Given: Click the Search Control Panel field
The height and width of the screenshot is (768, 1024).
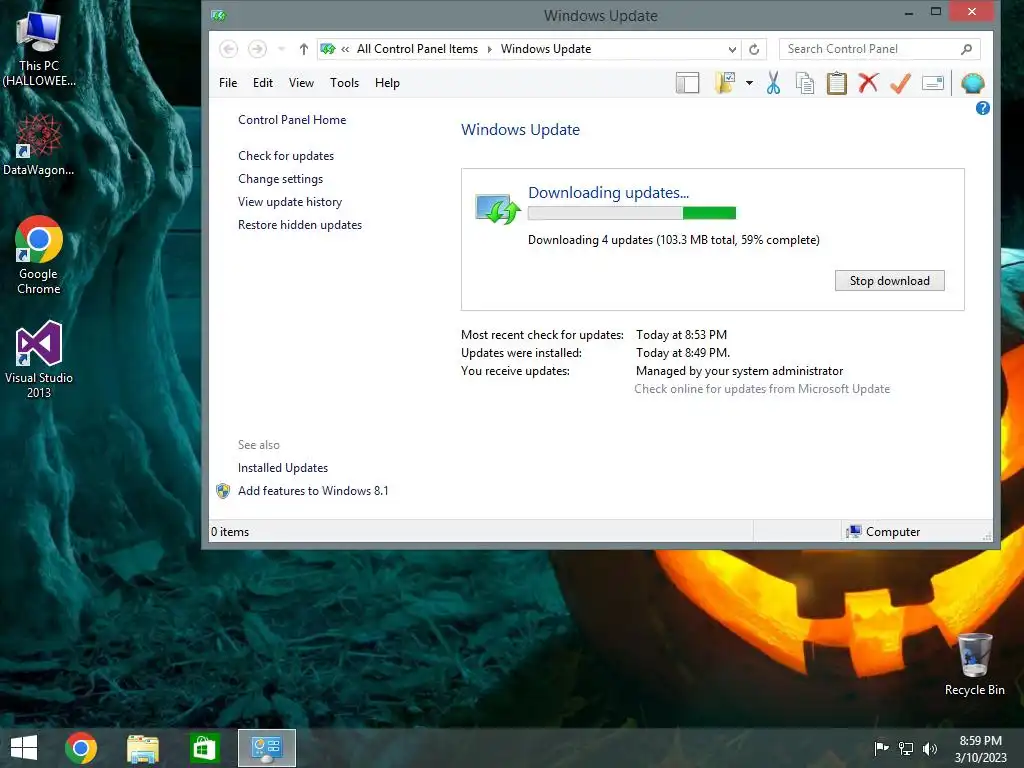Looking at the screenshot, I should tap(879, 49).
